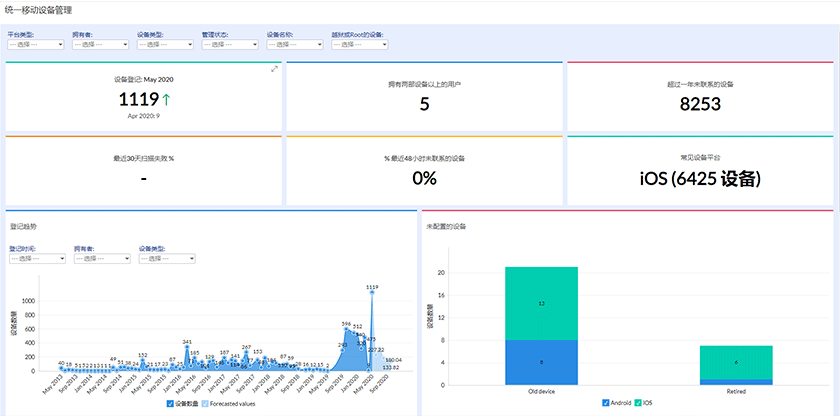840x417 pixels.
Task: Click the 341 data point on trend chart
Action: (187, 348)
